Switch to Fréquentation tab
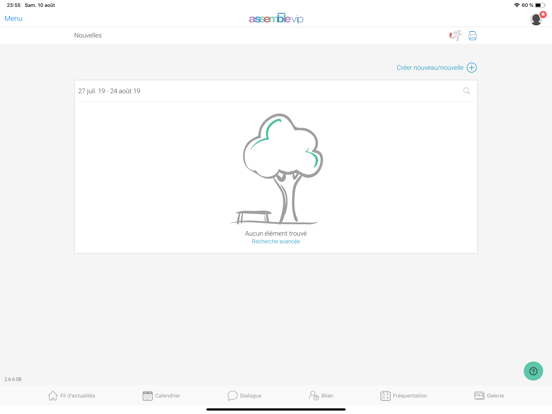This screenshot has height=414, width=552. [403, 396]
